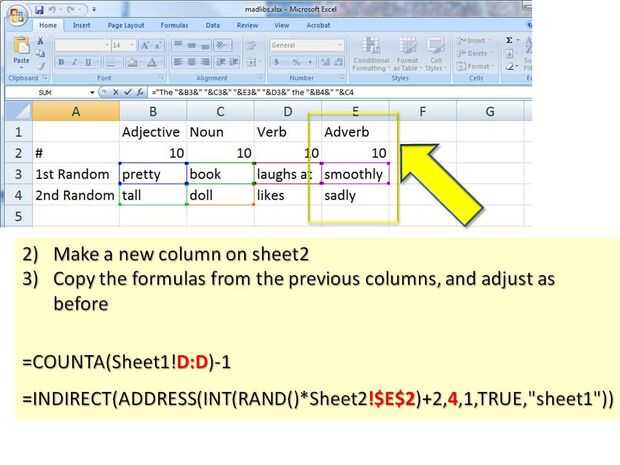Cancel formula entry with X button
Image resolution: width=620 pixels, height=465 pixels.
[115, 92]
